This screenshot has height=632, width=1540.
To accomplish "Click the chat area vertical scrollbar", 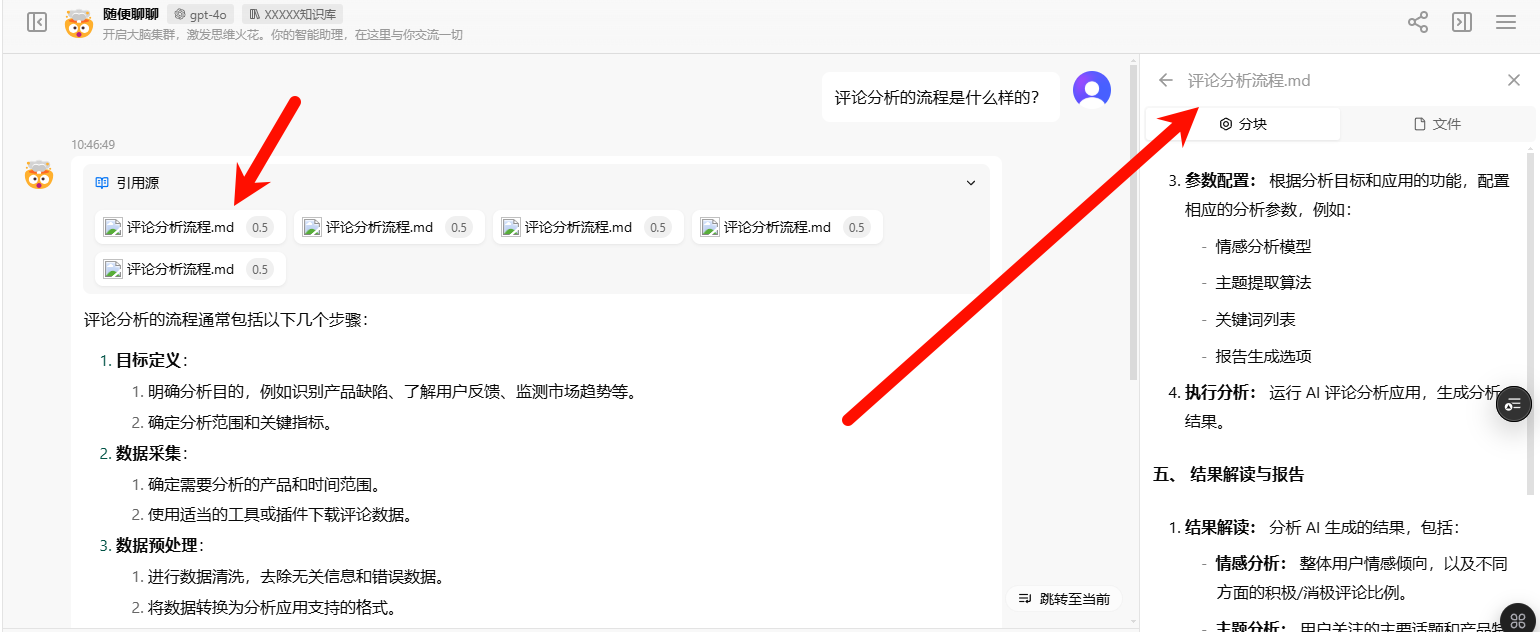I will (1132, 220).
